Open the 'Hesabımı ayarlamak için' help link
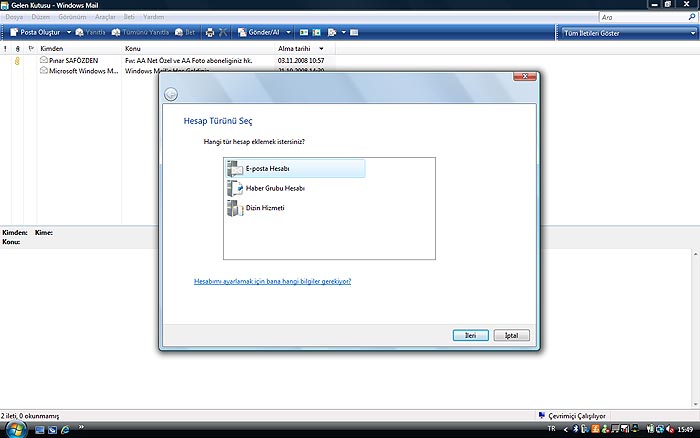This screenshot has height=438, width=700. tap(272, 281)
